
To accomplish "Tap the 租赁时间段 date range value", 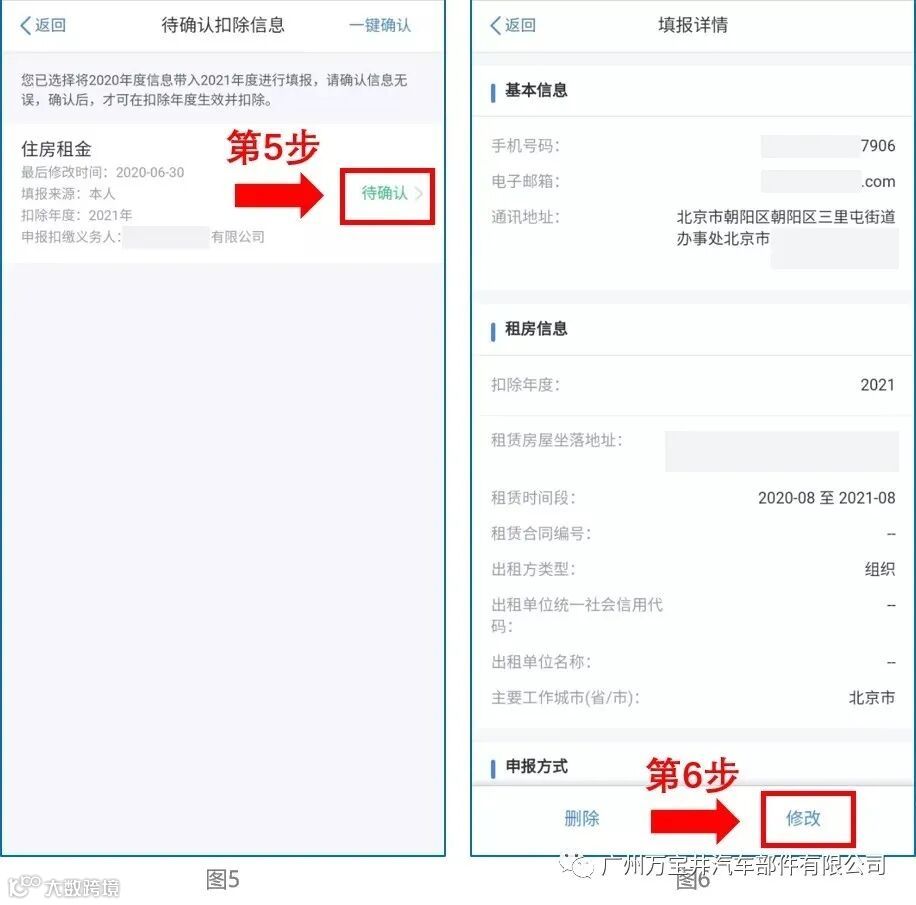I will point(827,498).
